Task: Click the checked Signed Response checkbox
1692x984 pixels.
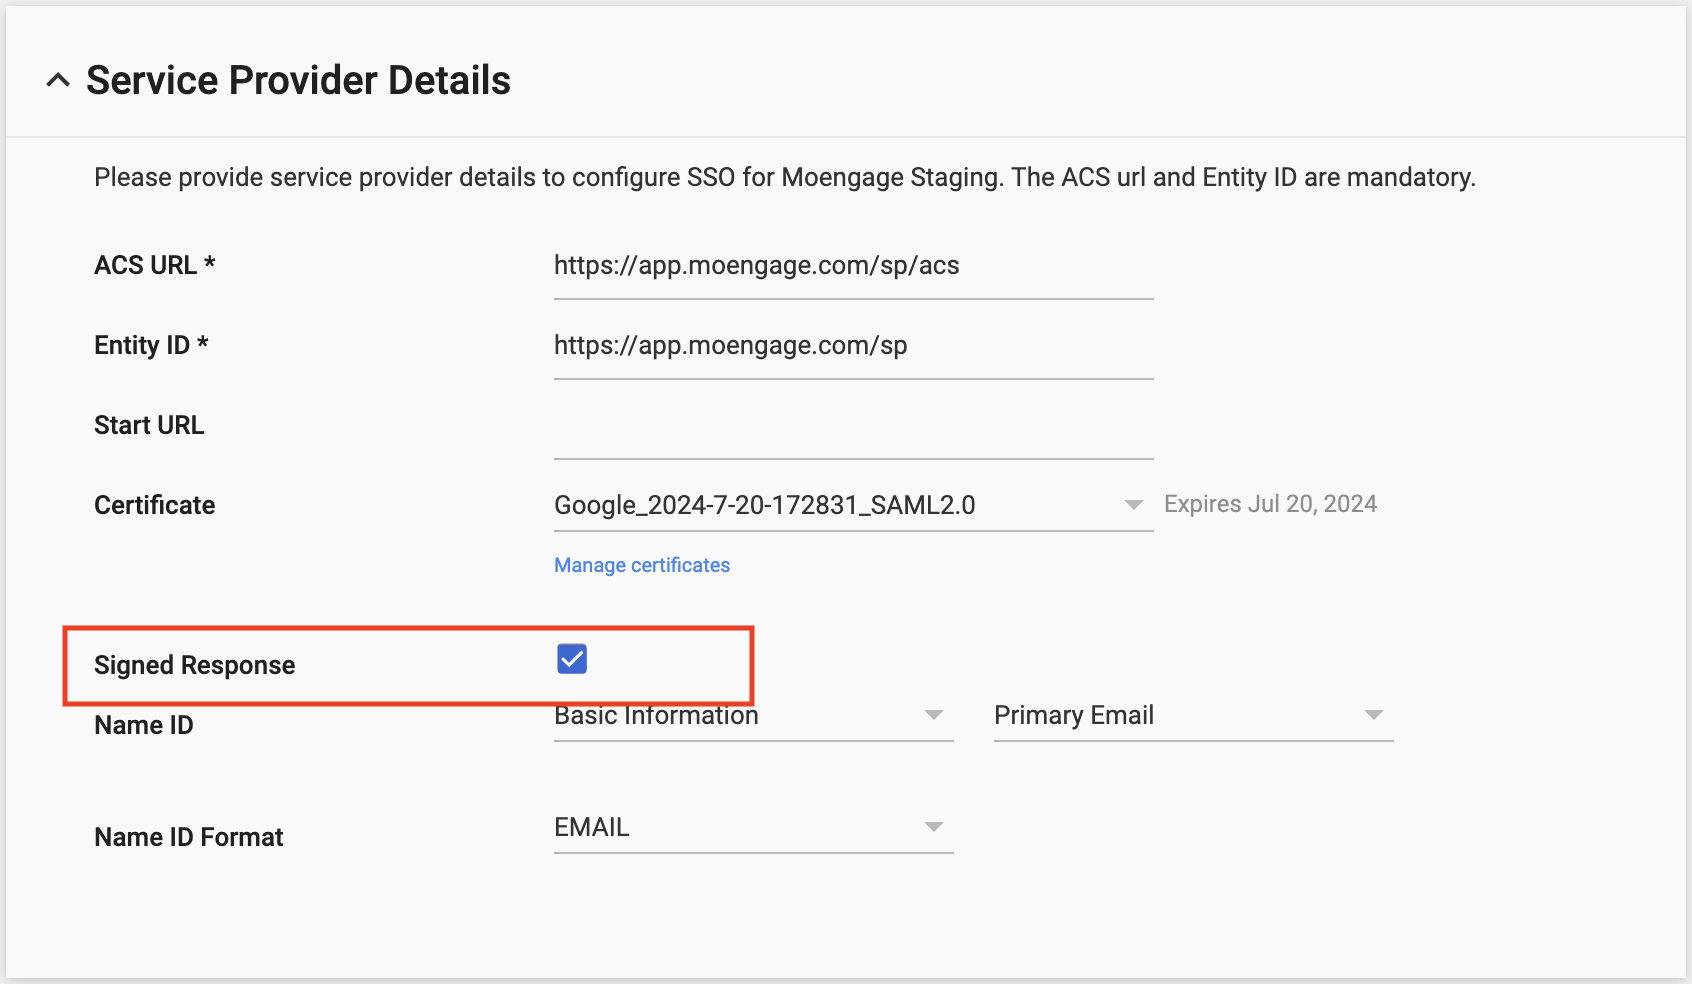Action: pyautogui.click(x=570, y=660)
